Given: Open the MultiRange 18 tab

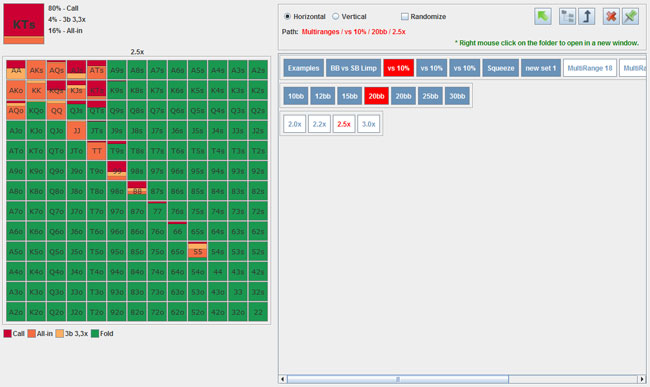Looking at the screenshot, I should click(x=589, y=68).
